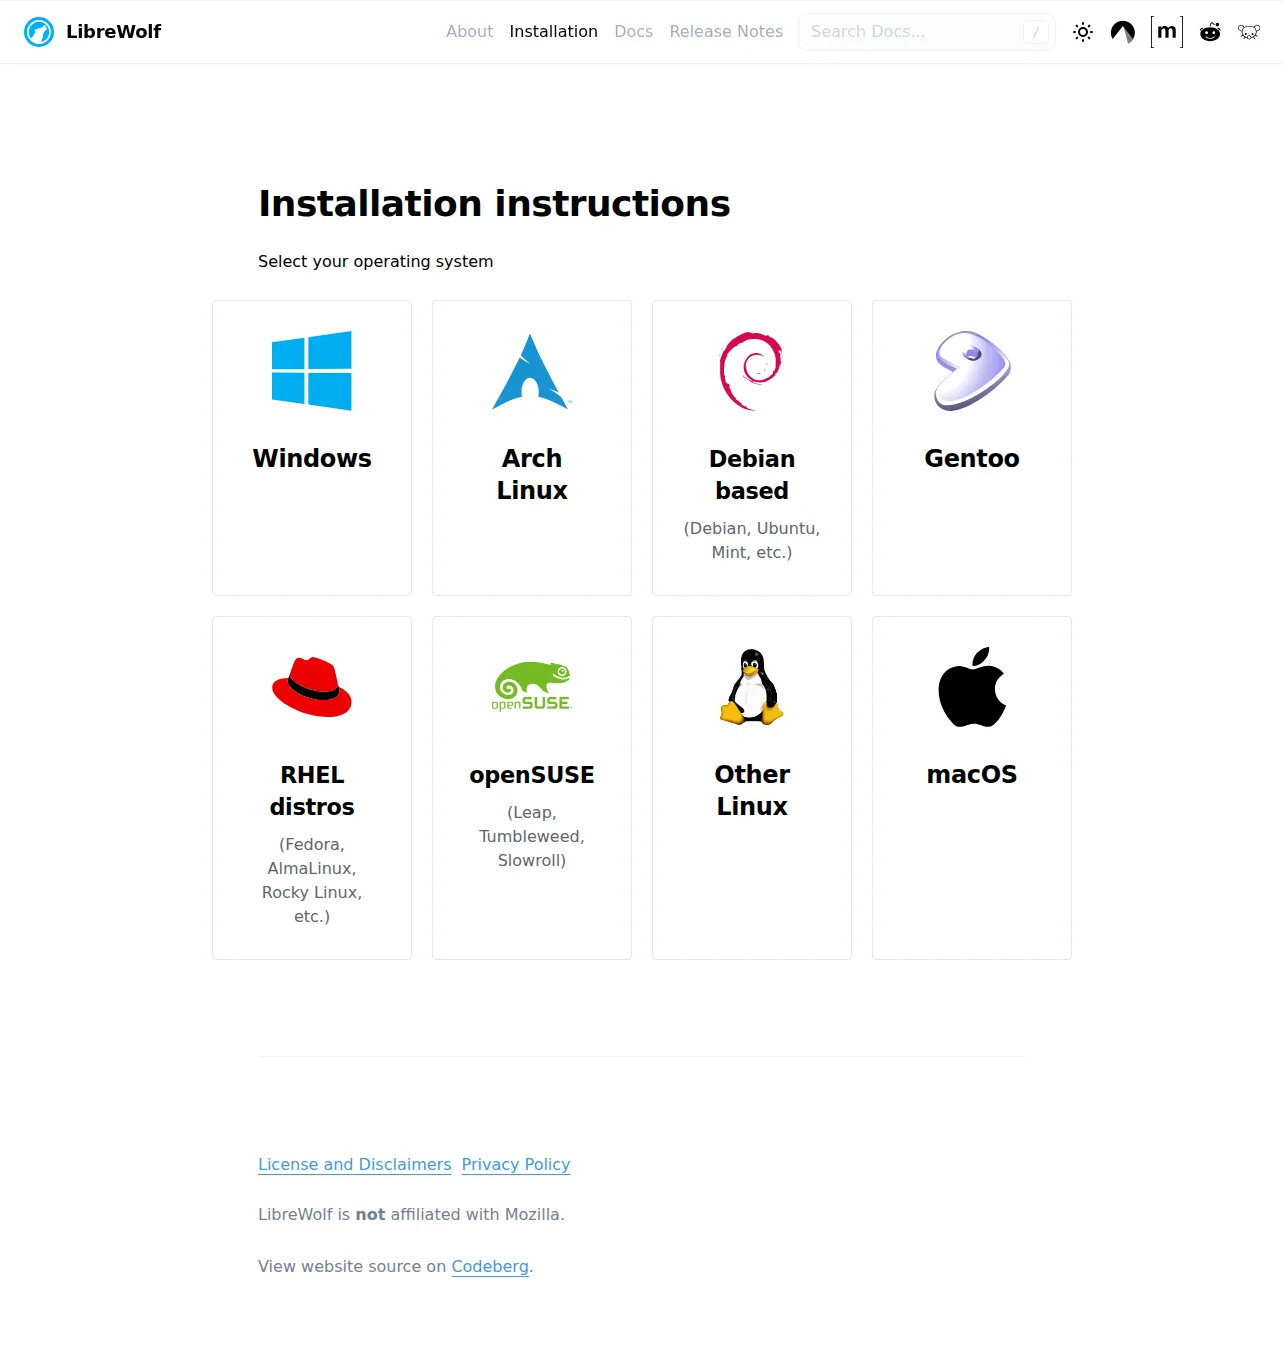Select the Tux penguin logo

tap(752, 687)
